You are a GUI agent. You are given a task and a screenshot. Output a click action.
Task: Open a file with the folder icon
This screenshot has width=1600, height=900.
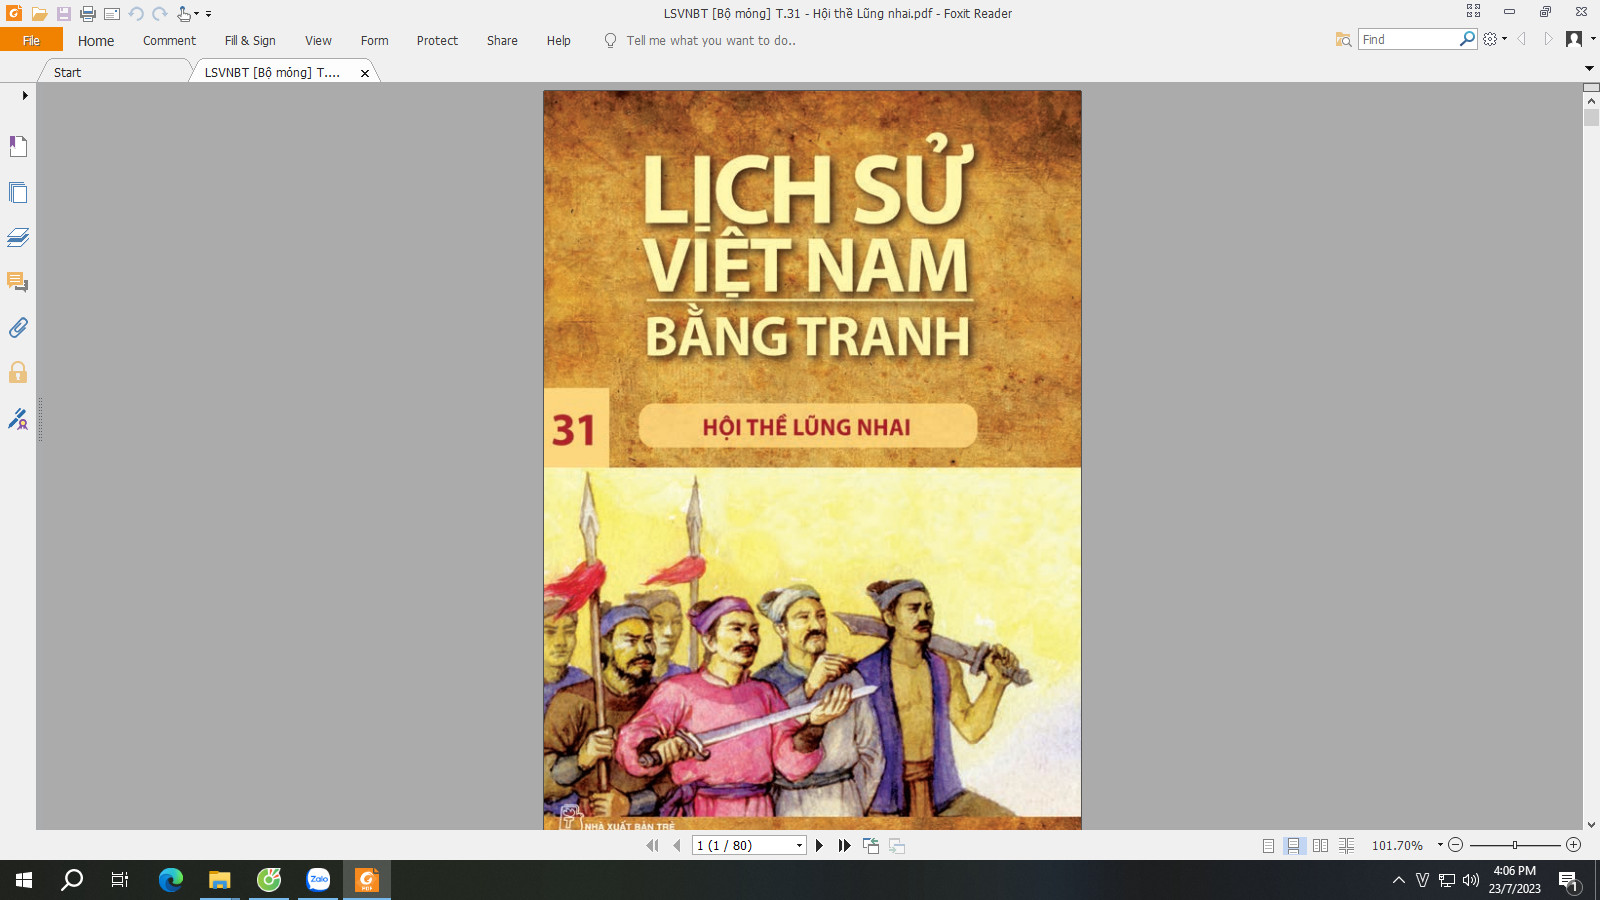pyautogui.click(x=39, y=14)
